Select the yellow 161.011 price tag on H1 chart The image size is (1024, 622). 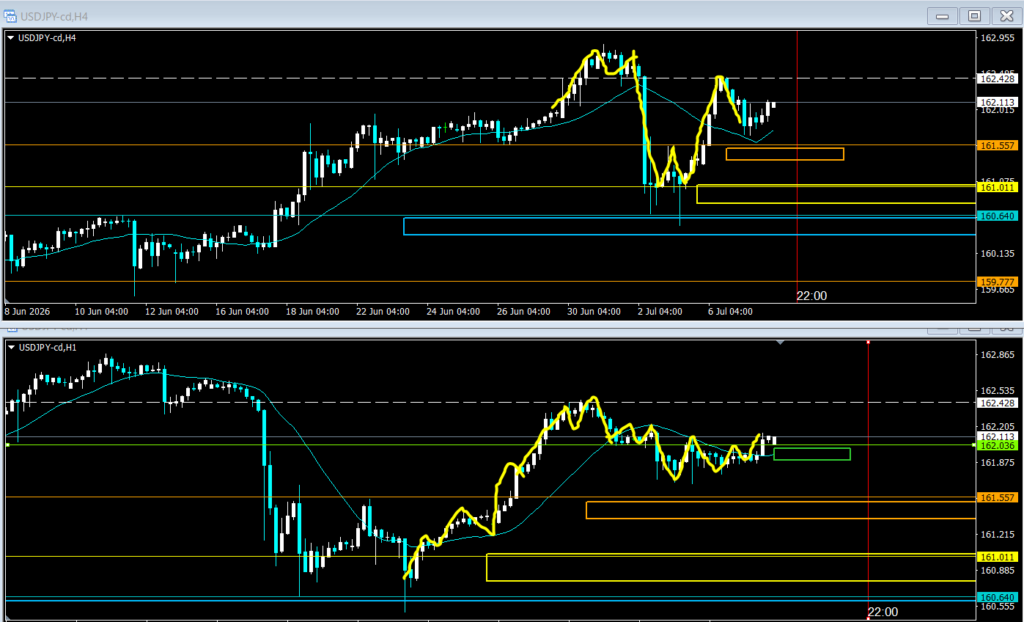(x=997, y=557)
